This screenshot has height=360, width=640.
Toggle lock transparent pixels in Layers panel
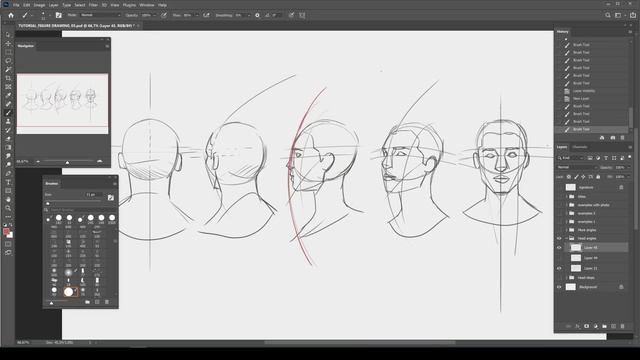569,177
